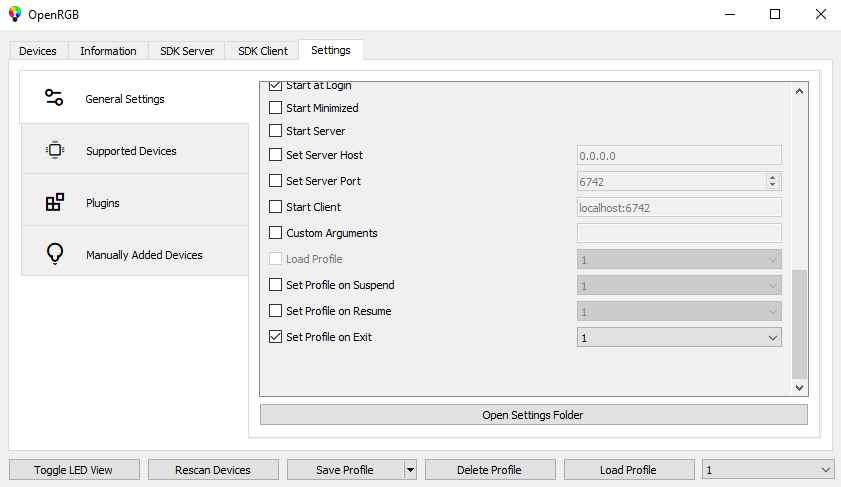Open the Set Profile on Resume dropdown
Image resolution: width=841 pixels, height=487 pixels.
click(679, 311)
